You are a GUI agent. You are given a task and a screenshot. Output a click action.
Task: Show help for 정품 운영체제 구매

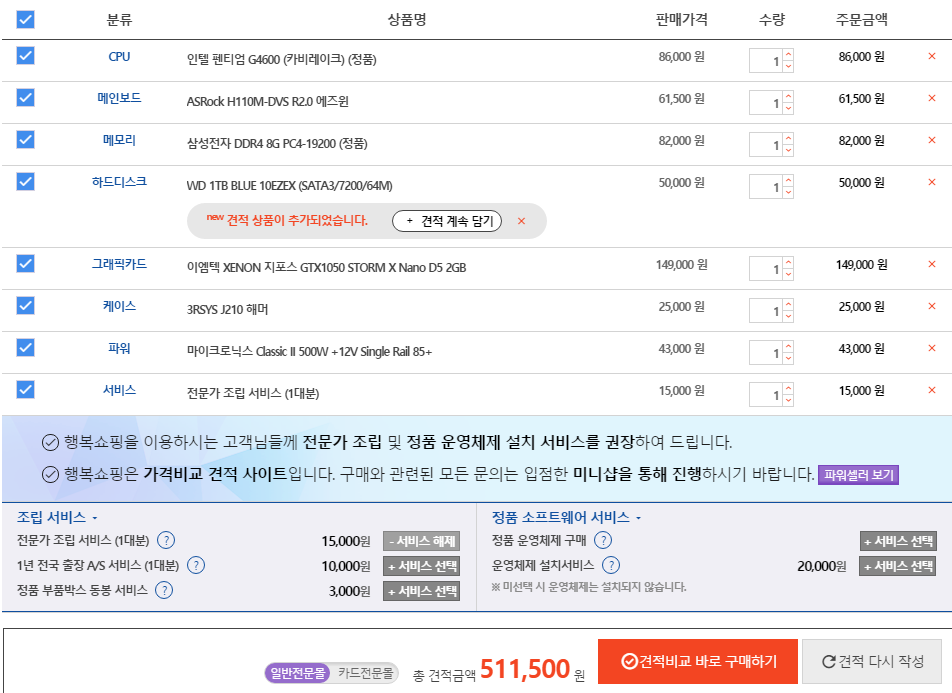(x=603, y=541)
